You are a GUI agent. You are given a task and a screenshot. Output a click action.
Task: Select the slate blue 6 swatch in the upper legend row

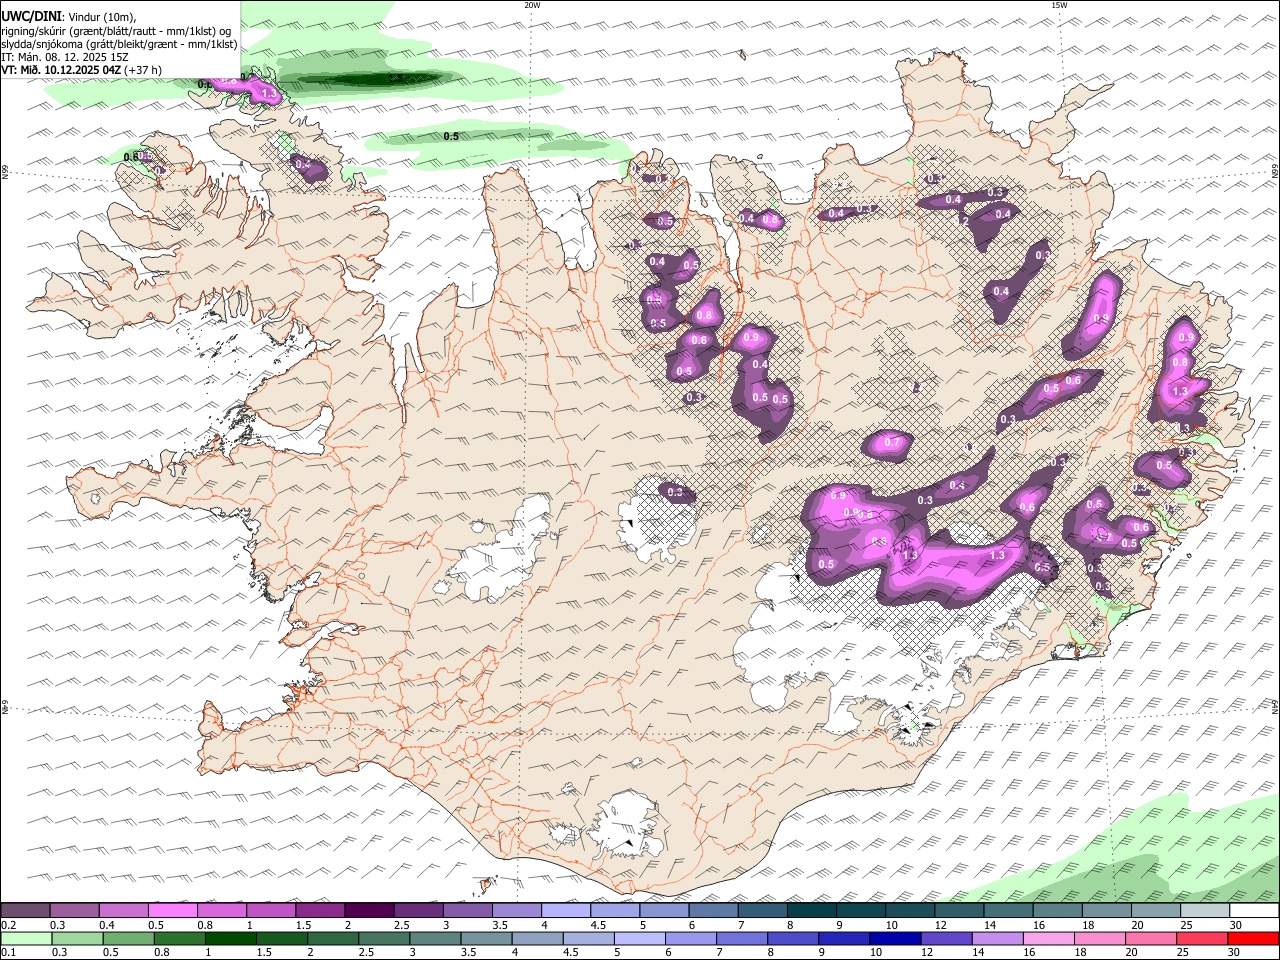click(713, 911)
